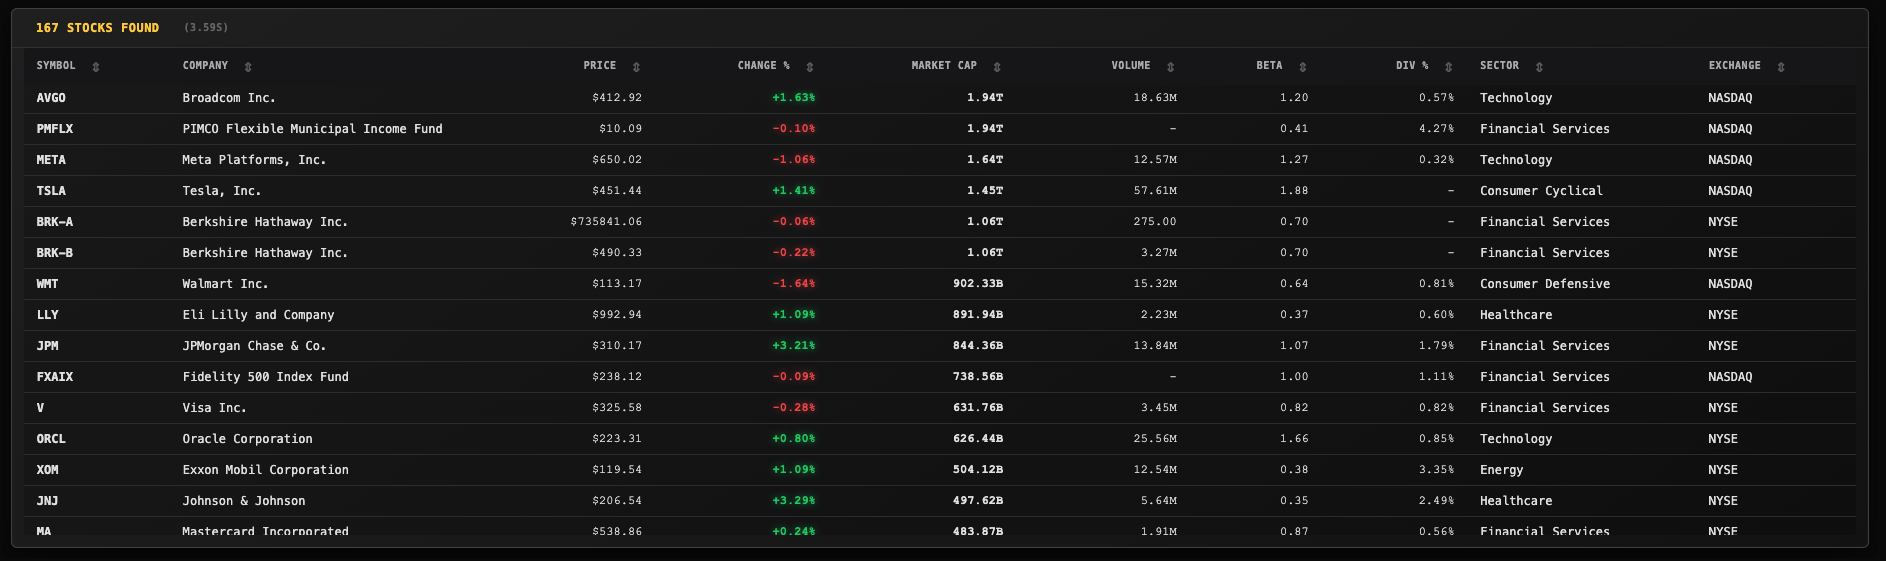1886x561 pixels.
Task: Click the Meta Platforms, Inc. name
Action: 254,160
